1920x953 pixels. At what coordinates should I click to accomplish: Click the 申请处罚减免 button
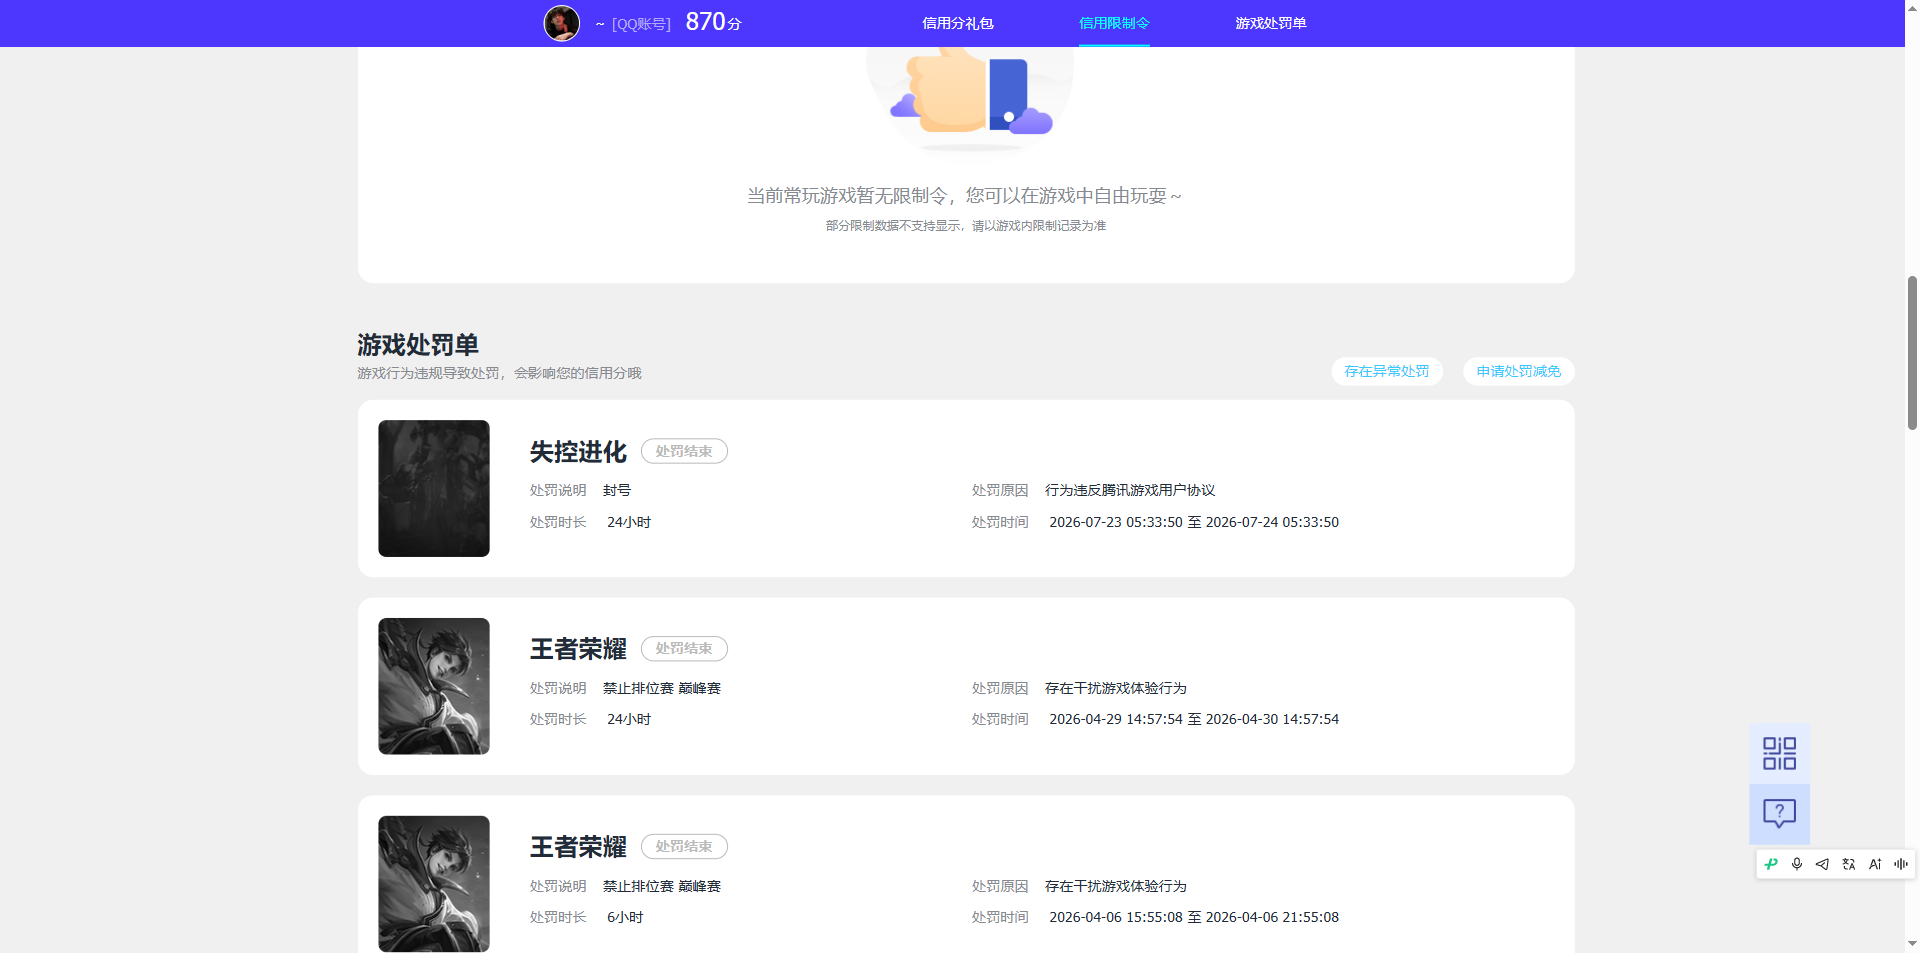(x=1519, y=371)
